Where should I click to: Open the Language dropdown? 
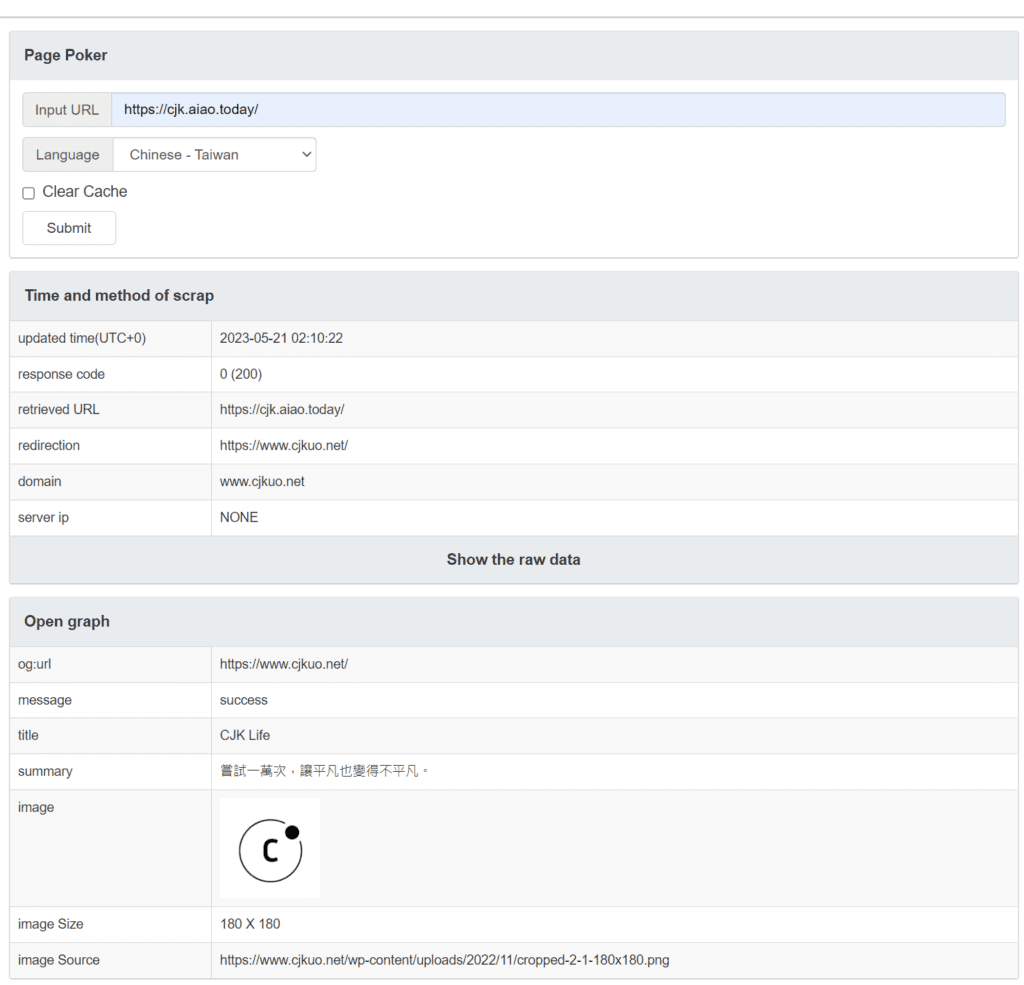pyautogui.click(x=215, y=155)
